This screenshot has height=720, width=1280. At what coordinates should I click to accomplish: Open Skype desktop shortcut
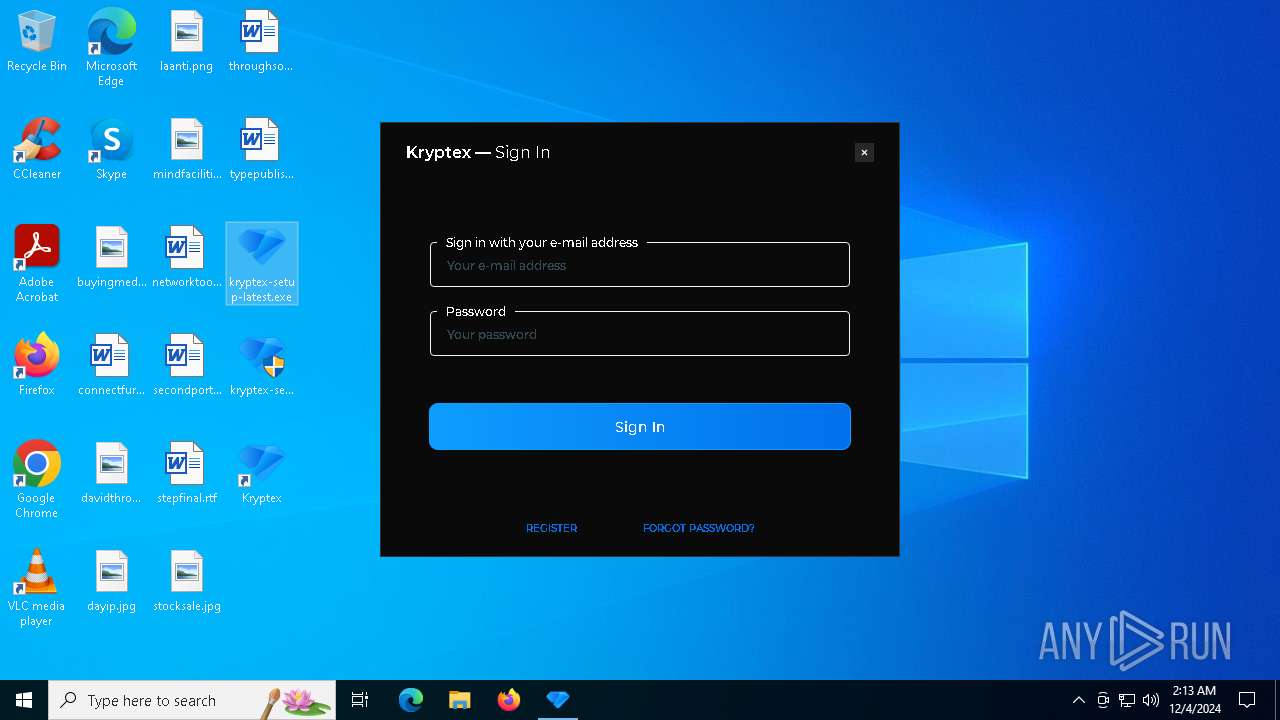[x=111, y=150]
